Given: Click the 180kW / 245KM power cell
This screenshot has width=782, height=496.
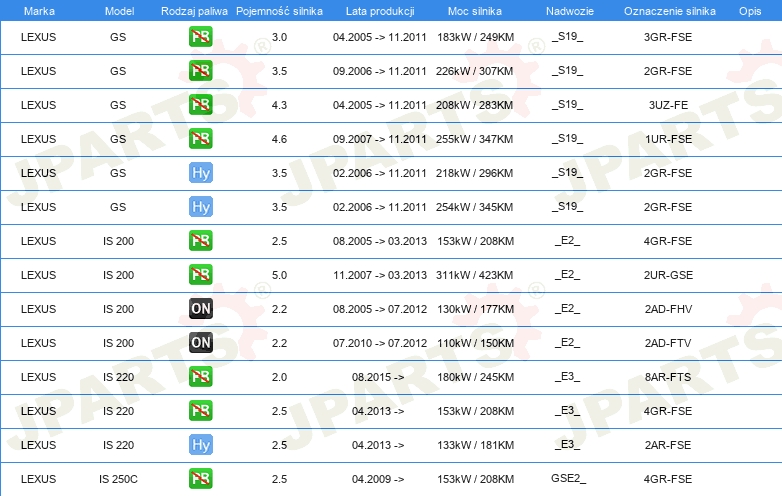Looking at the screenshot, I should pos(475,377).
